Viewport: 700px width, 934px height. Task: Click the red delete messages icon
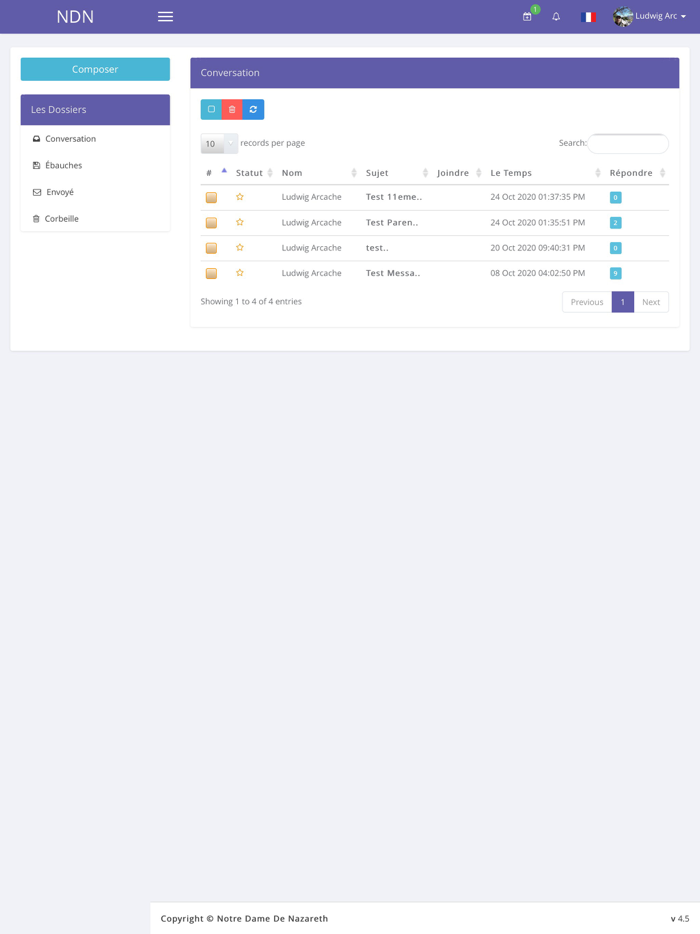click(233, 109)
